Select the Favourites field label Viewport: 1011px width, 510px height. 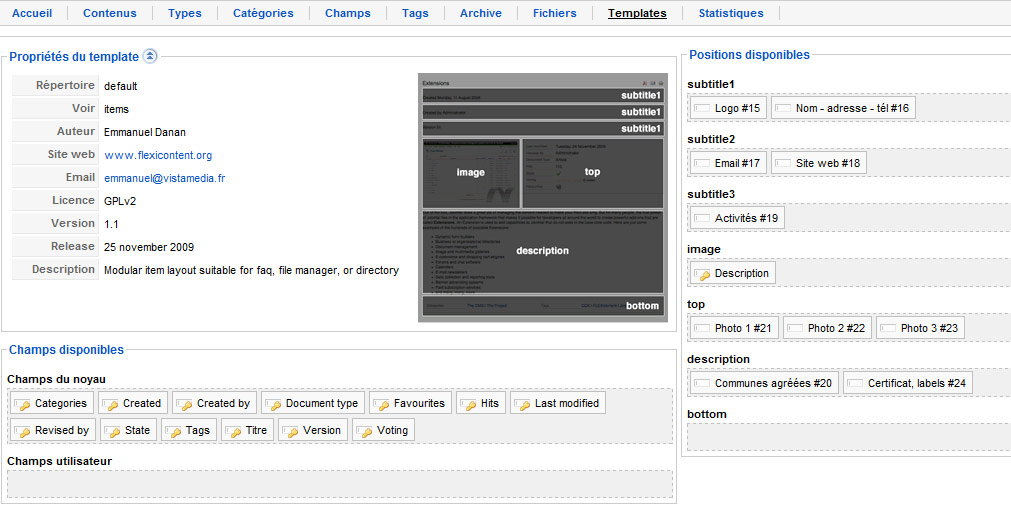pyautogui.click(x=419, y=403)
